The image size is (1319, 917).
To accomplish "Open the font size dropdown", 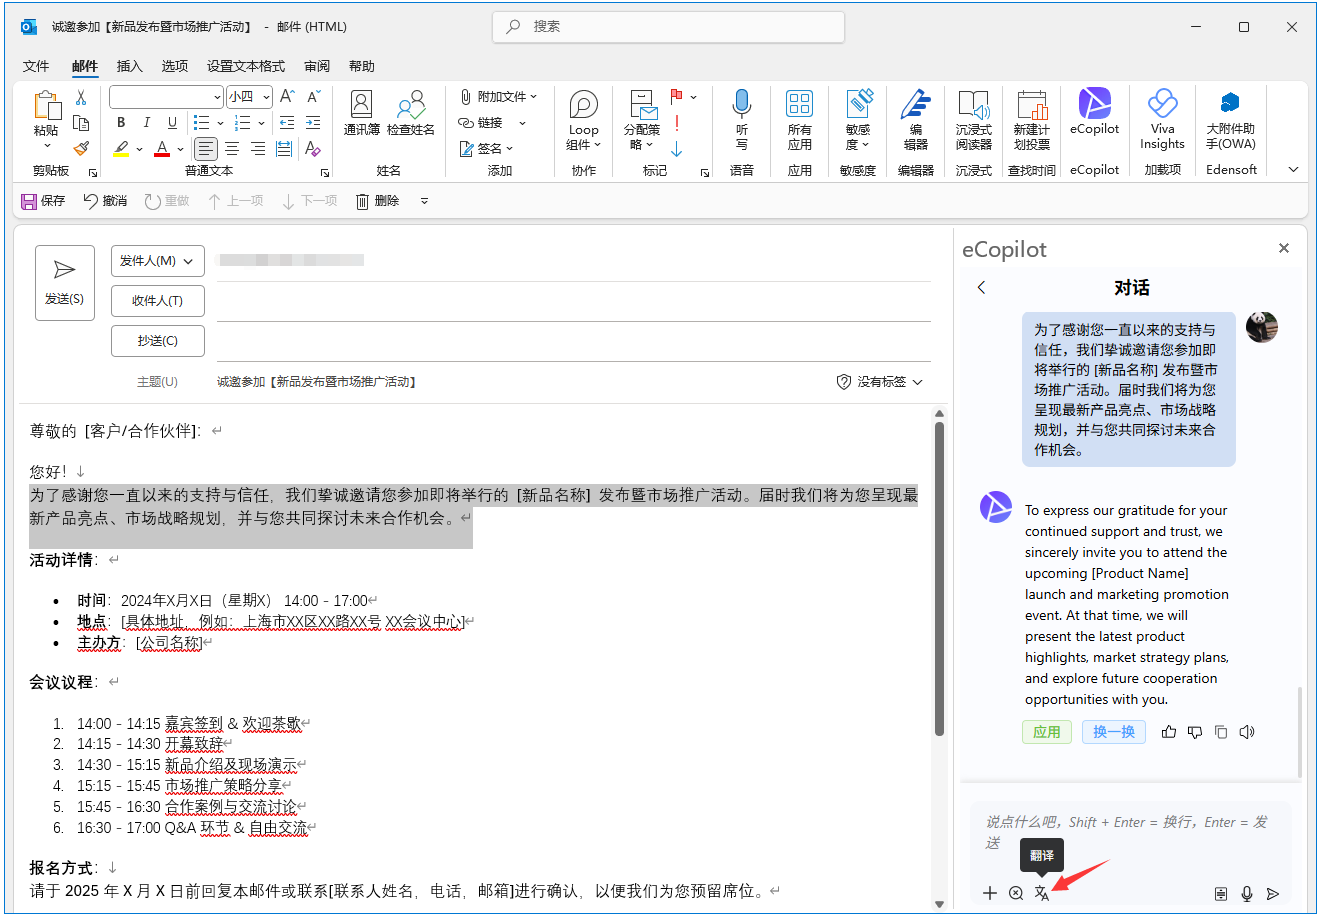I will tap(267, 97).
